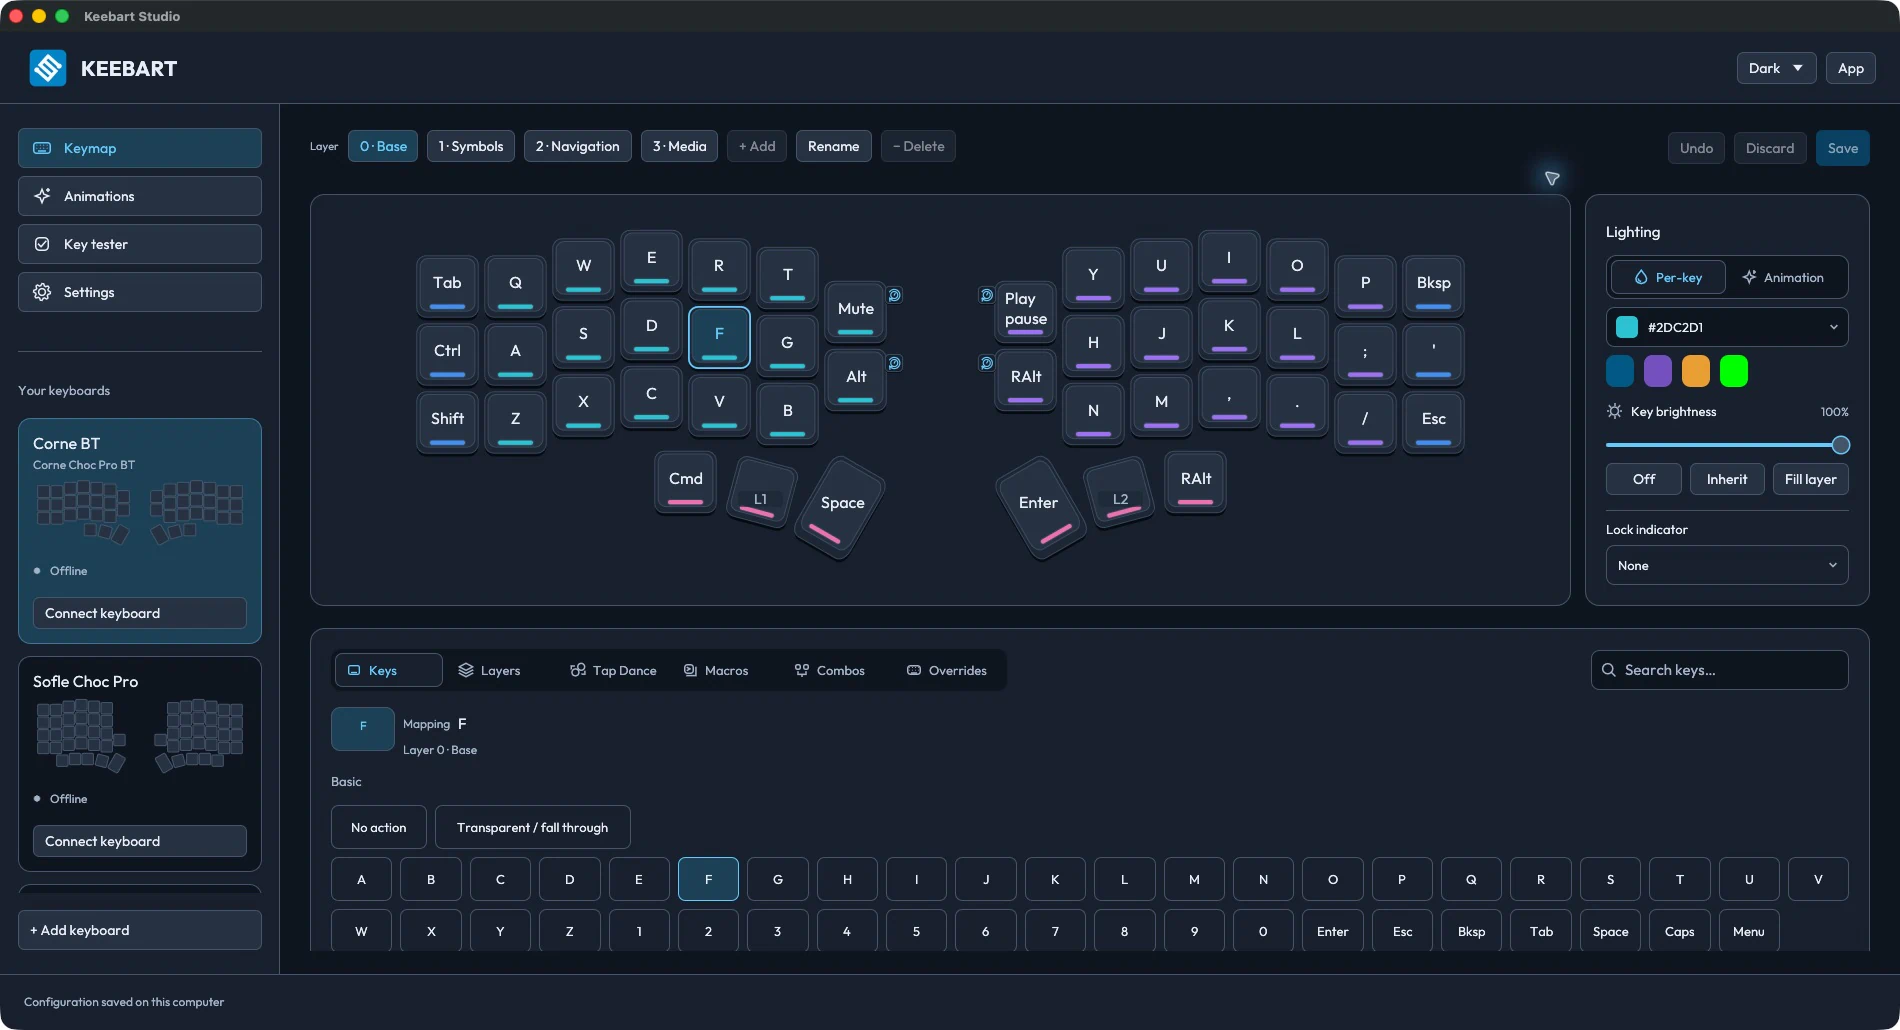The width and height of the screenshot is (1900, 1030).
Task: Open the Tap Dance tab
Action: tap(613, 670)
